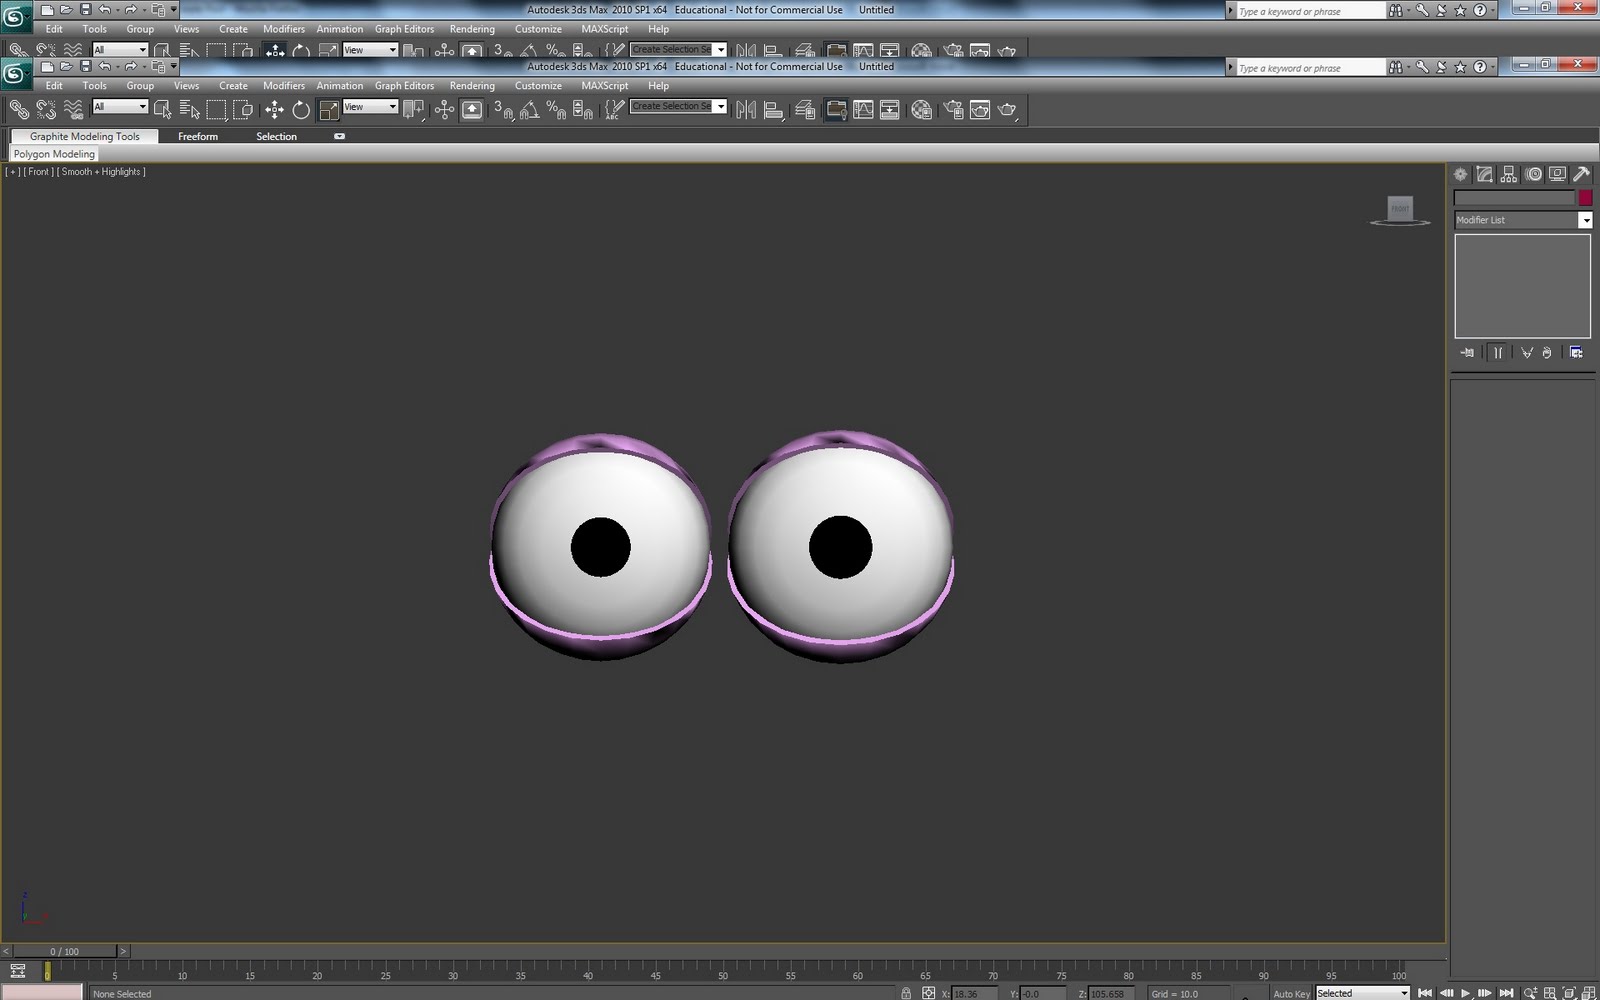Open the Curve Editor from the toolbar
Screen dimensions: 1600x1000
pyautogui.click(x=863, y=108)
